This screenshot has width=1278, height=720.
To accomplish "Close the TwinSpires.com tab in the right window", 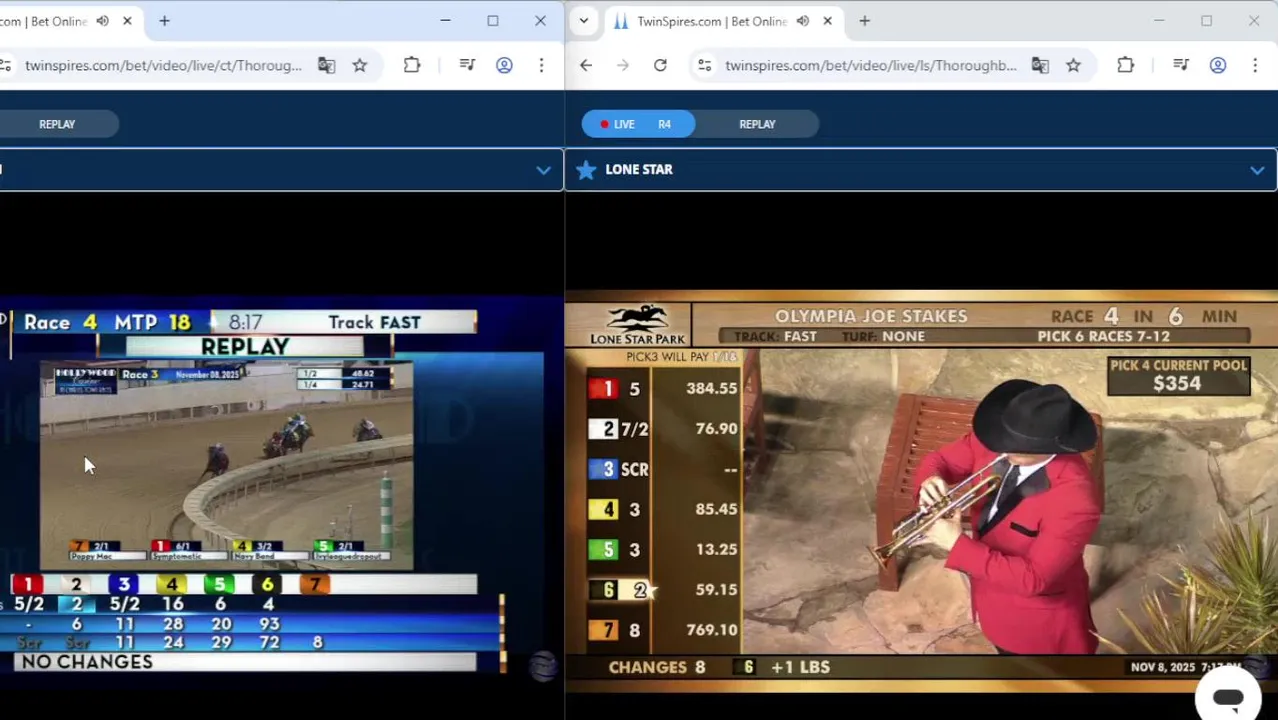I will tap(827, 21).
